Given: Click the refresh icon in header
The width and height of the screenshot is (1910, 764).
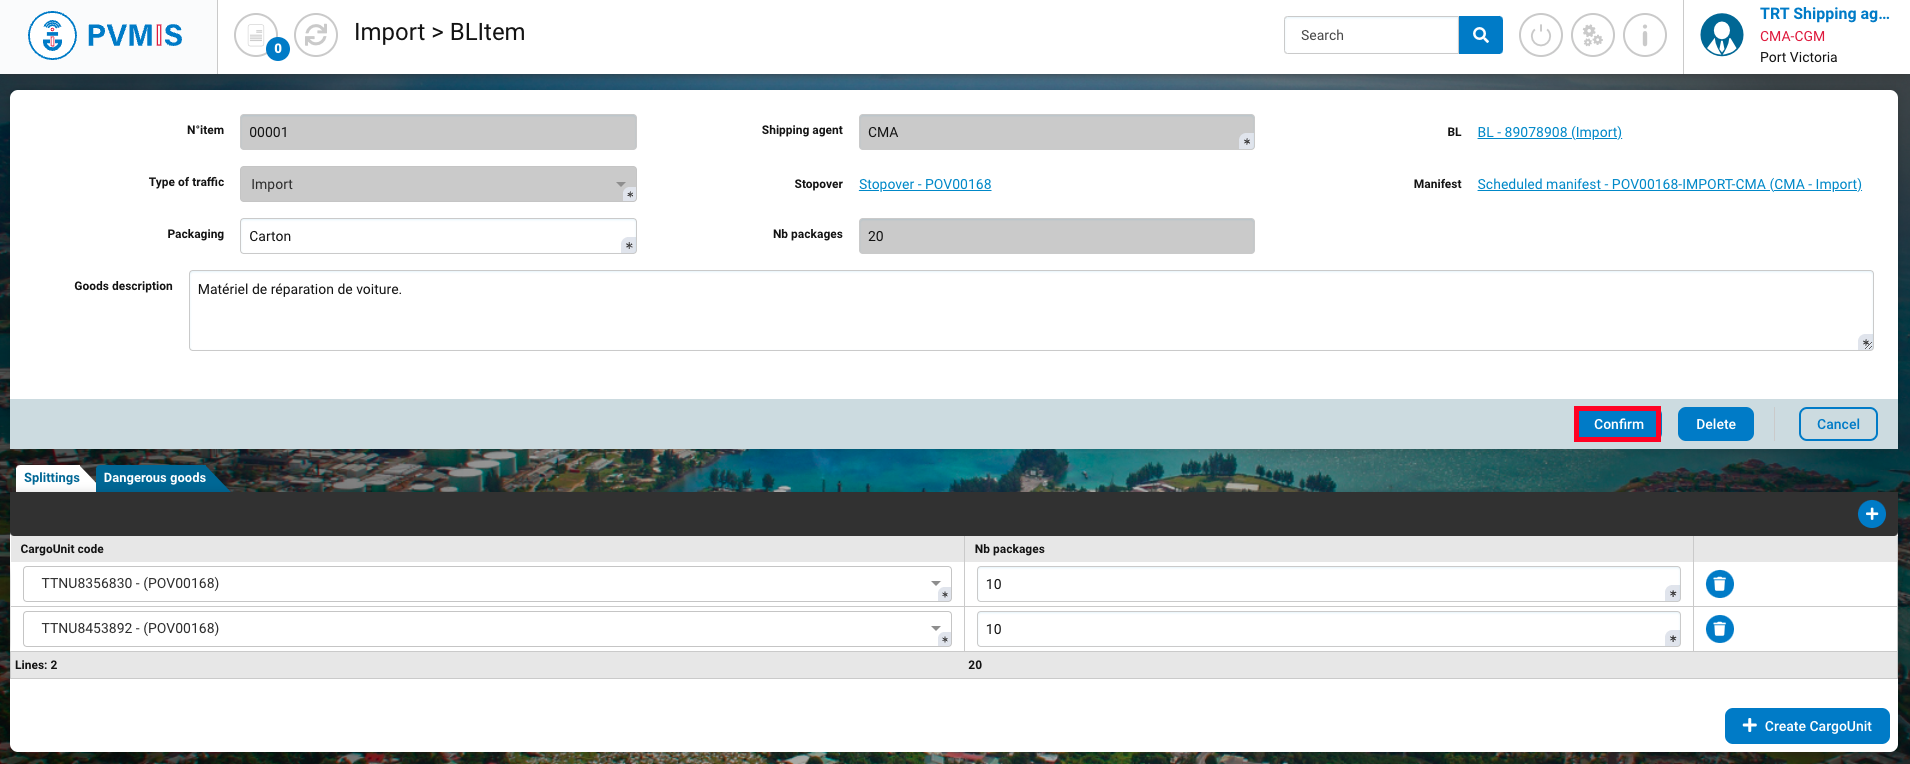Looking at the screenshot, I should pyautogui.click(x=316, y=36).
